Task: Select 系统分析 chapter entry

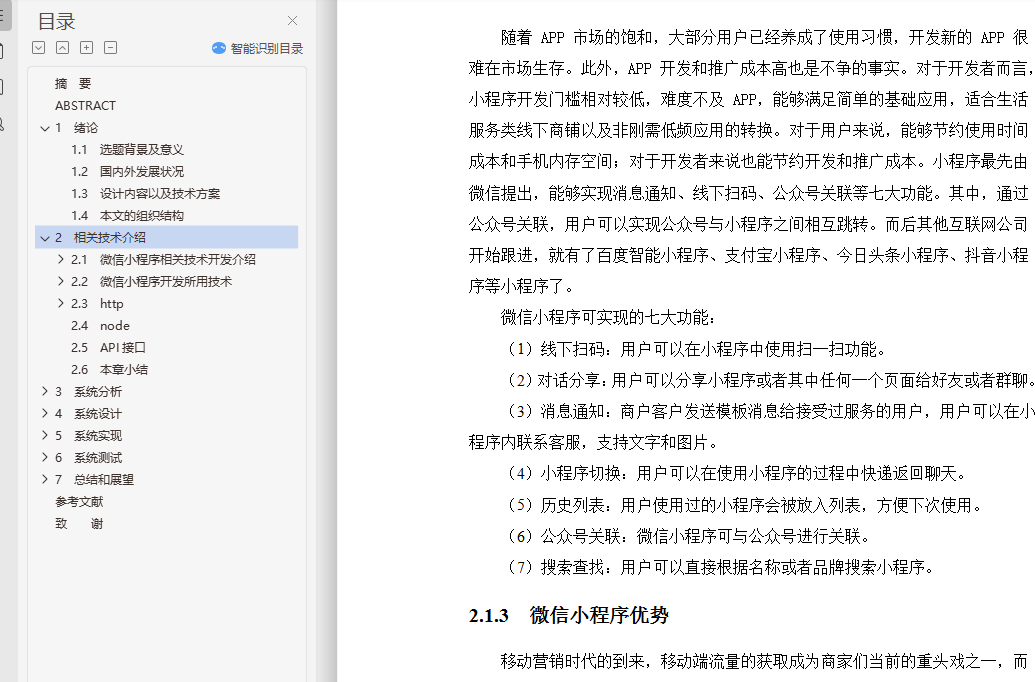Action: click(98, 392)
